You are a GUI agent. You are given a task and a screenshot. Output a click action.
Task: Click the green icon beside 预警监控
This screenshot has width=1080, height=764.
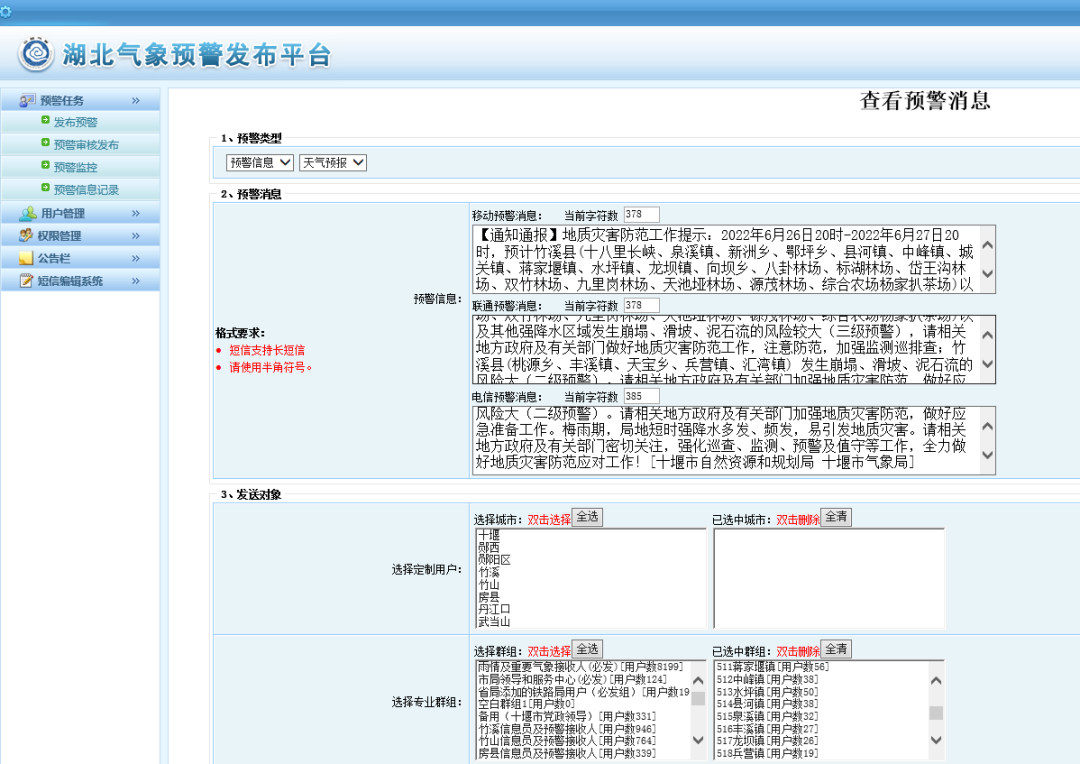tap(45, 166)
